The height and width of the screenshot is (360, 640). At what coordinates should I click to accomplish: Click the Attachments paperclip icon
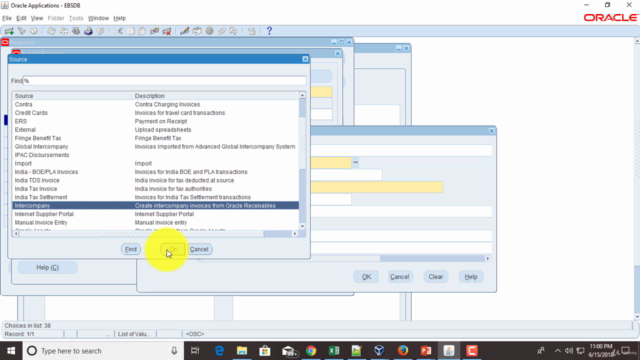click(x=222, y=31)
